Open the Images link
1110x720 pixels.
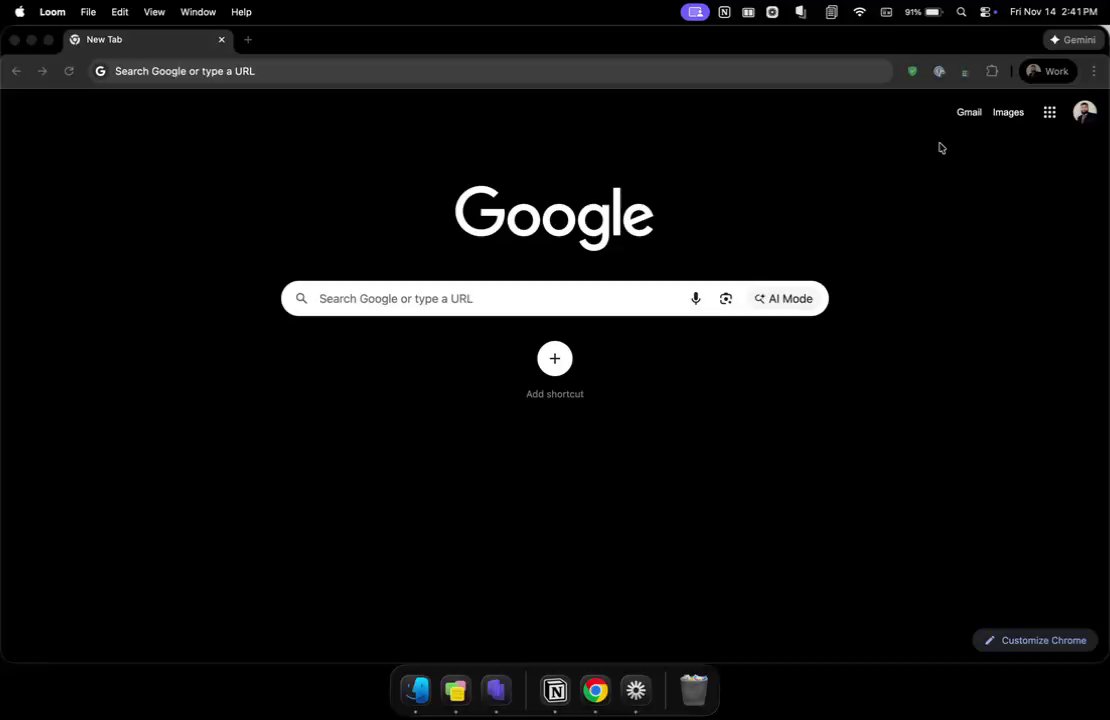(1008, 112)
